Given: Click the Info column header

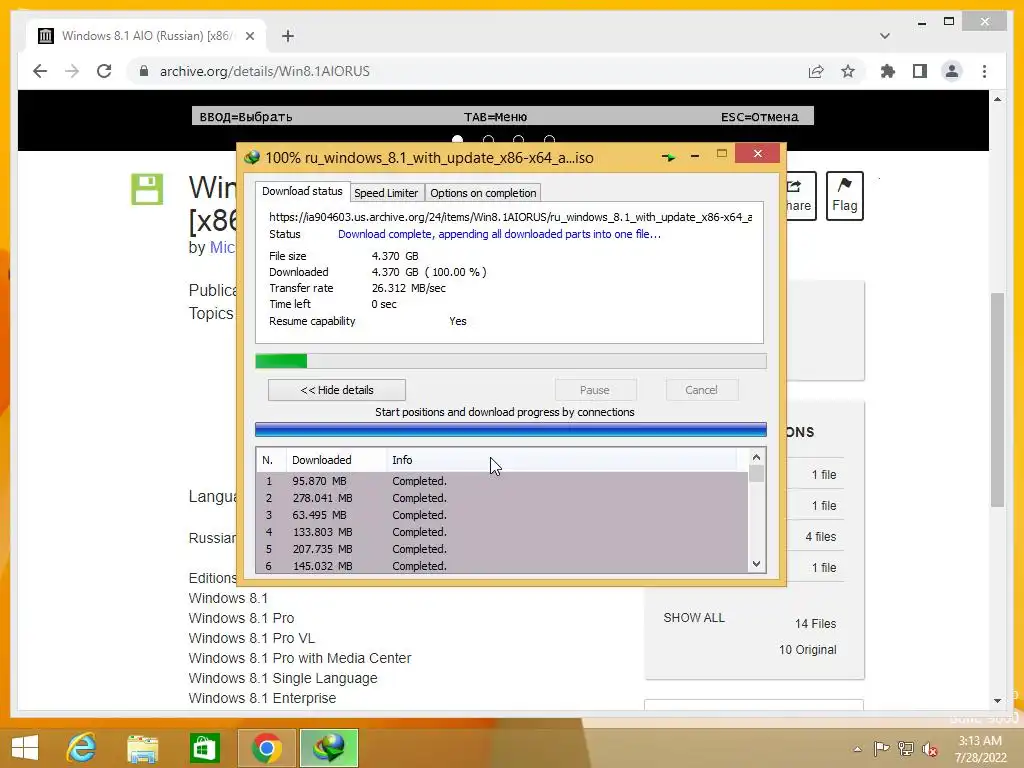Looking at the screenshot, I should pos(562,460).
